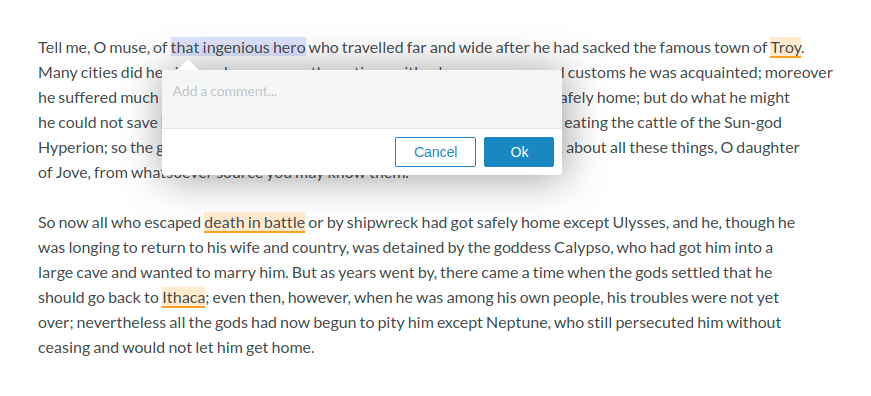Click the word 'Hyperion' in first paragraph
This screenshot has height=396, width=871.
point(63,148)
